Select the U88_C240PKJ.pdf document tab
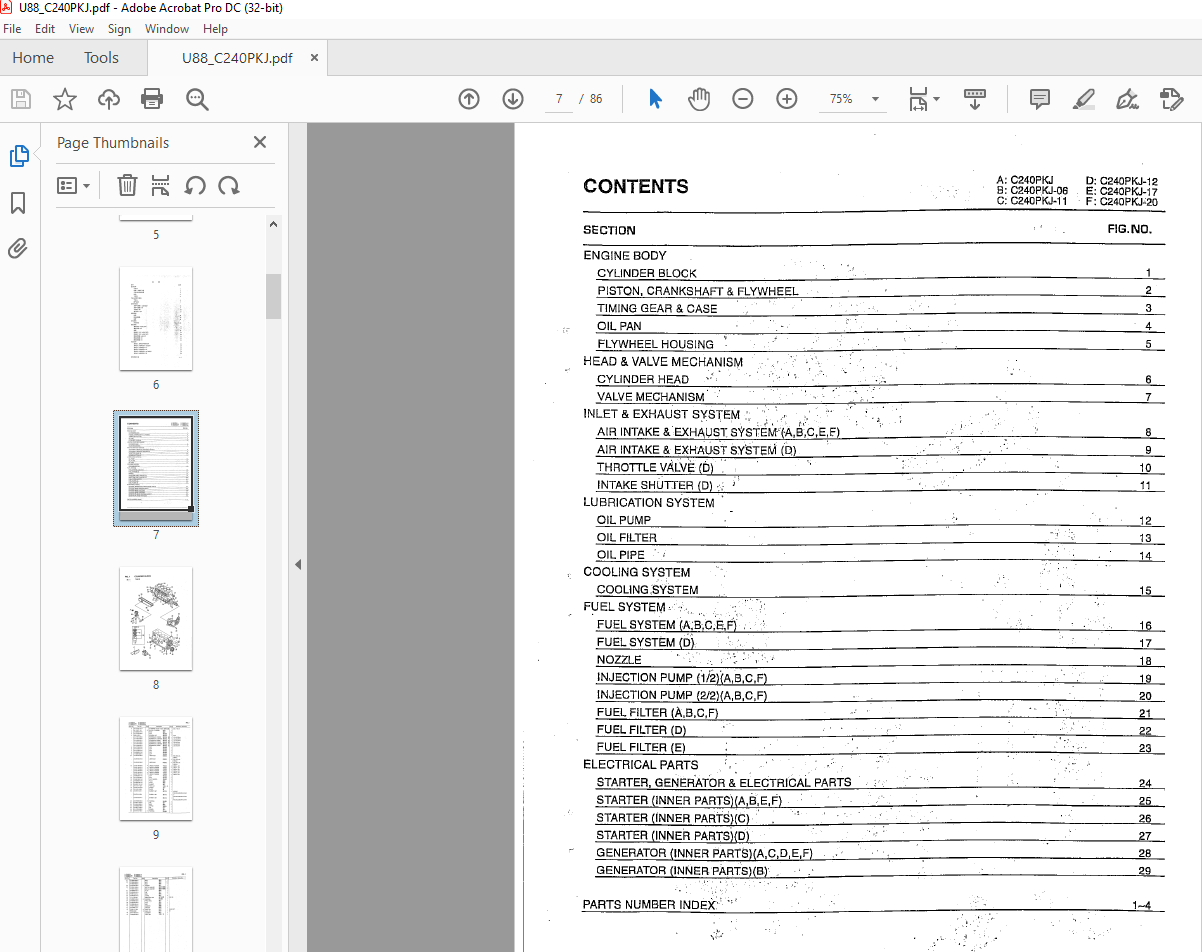1202x952 pixels. (237, 58)
